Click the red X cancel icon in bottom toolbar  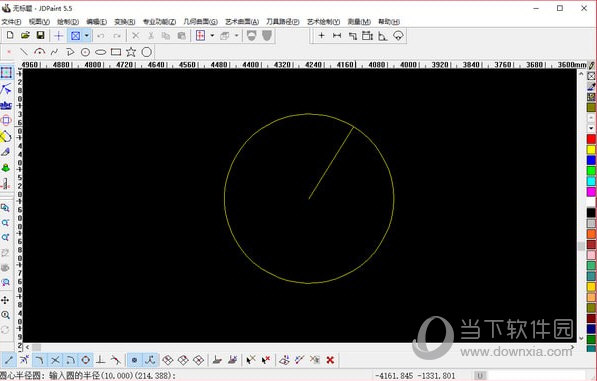pyautogui.click(x=330, y=360)
